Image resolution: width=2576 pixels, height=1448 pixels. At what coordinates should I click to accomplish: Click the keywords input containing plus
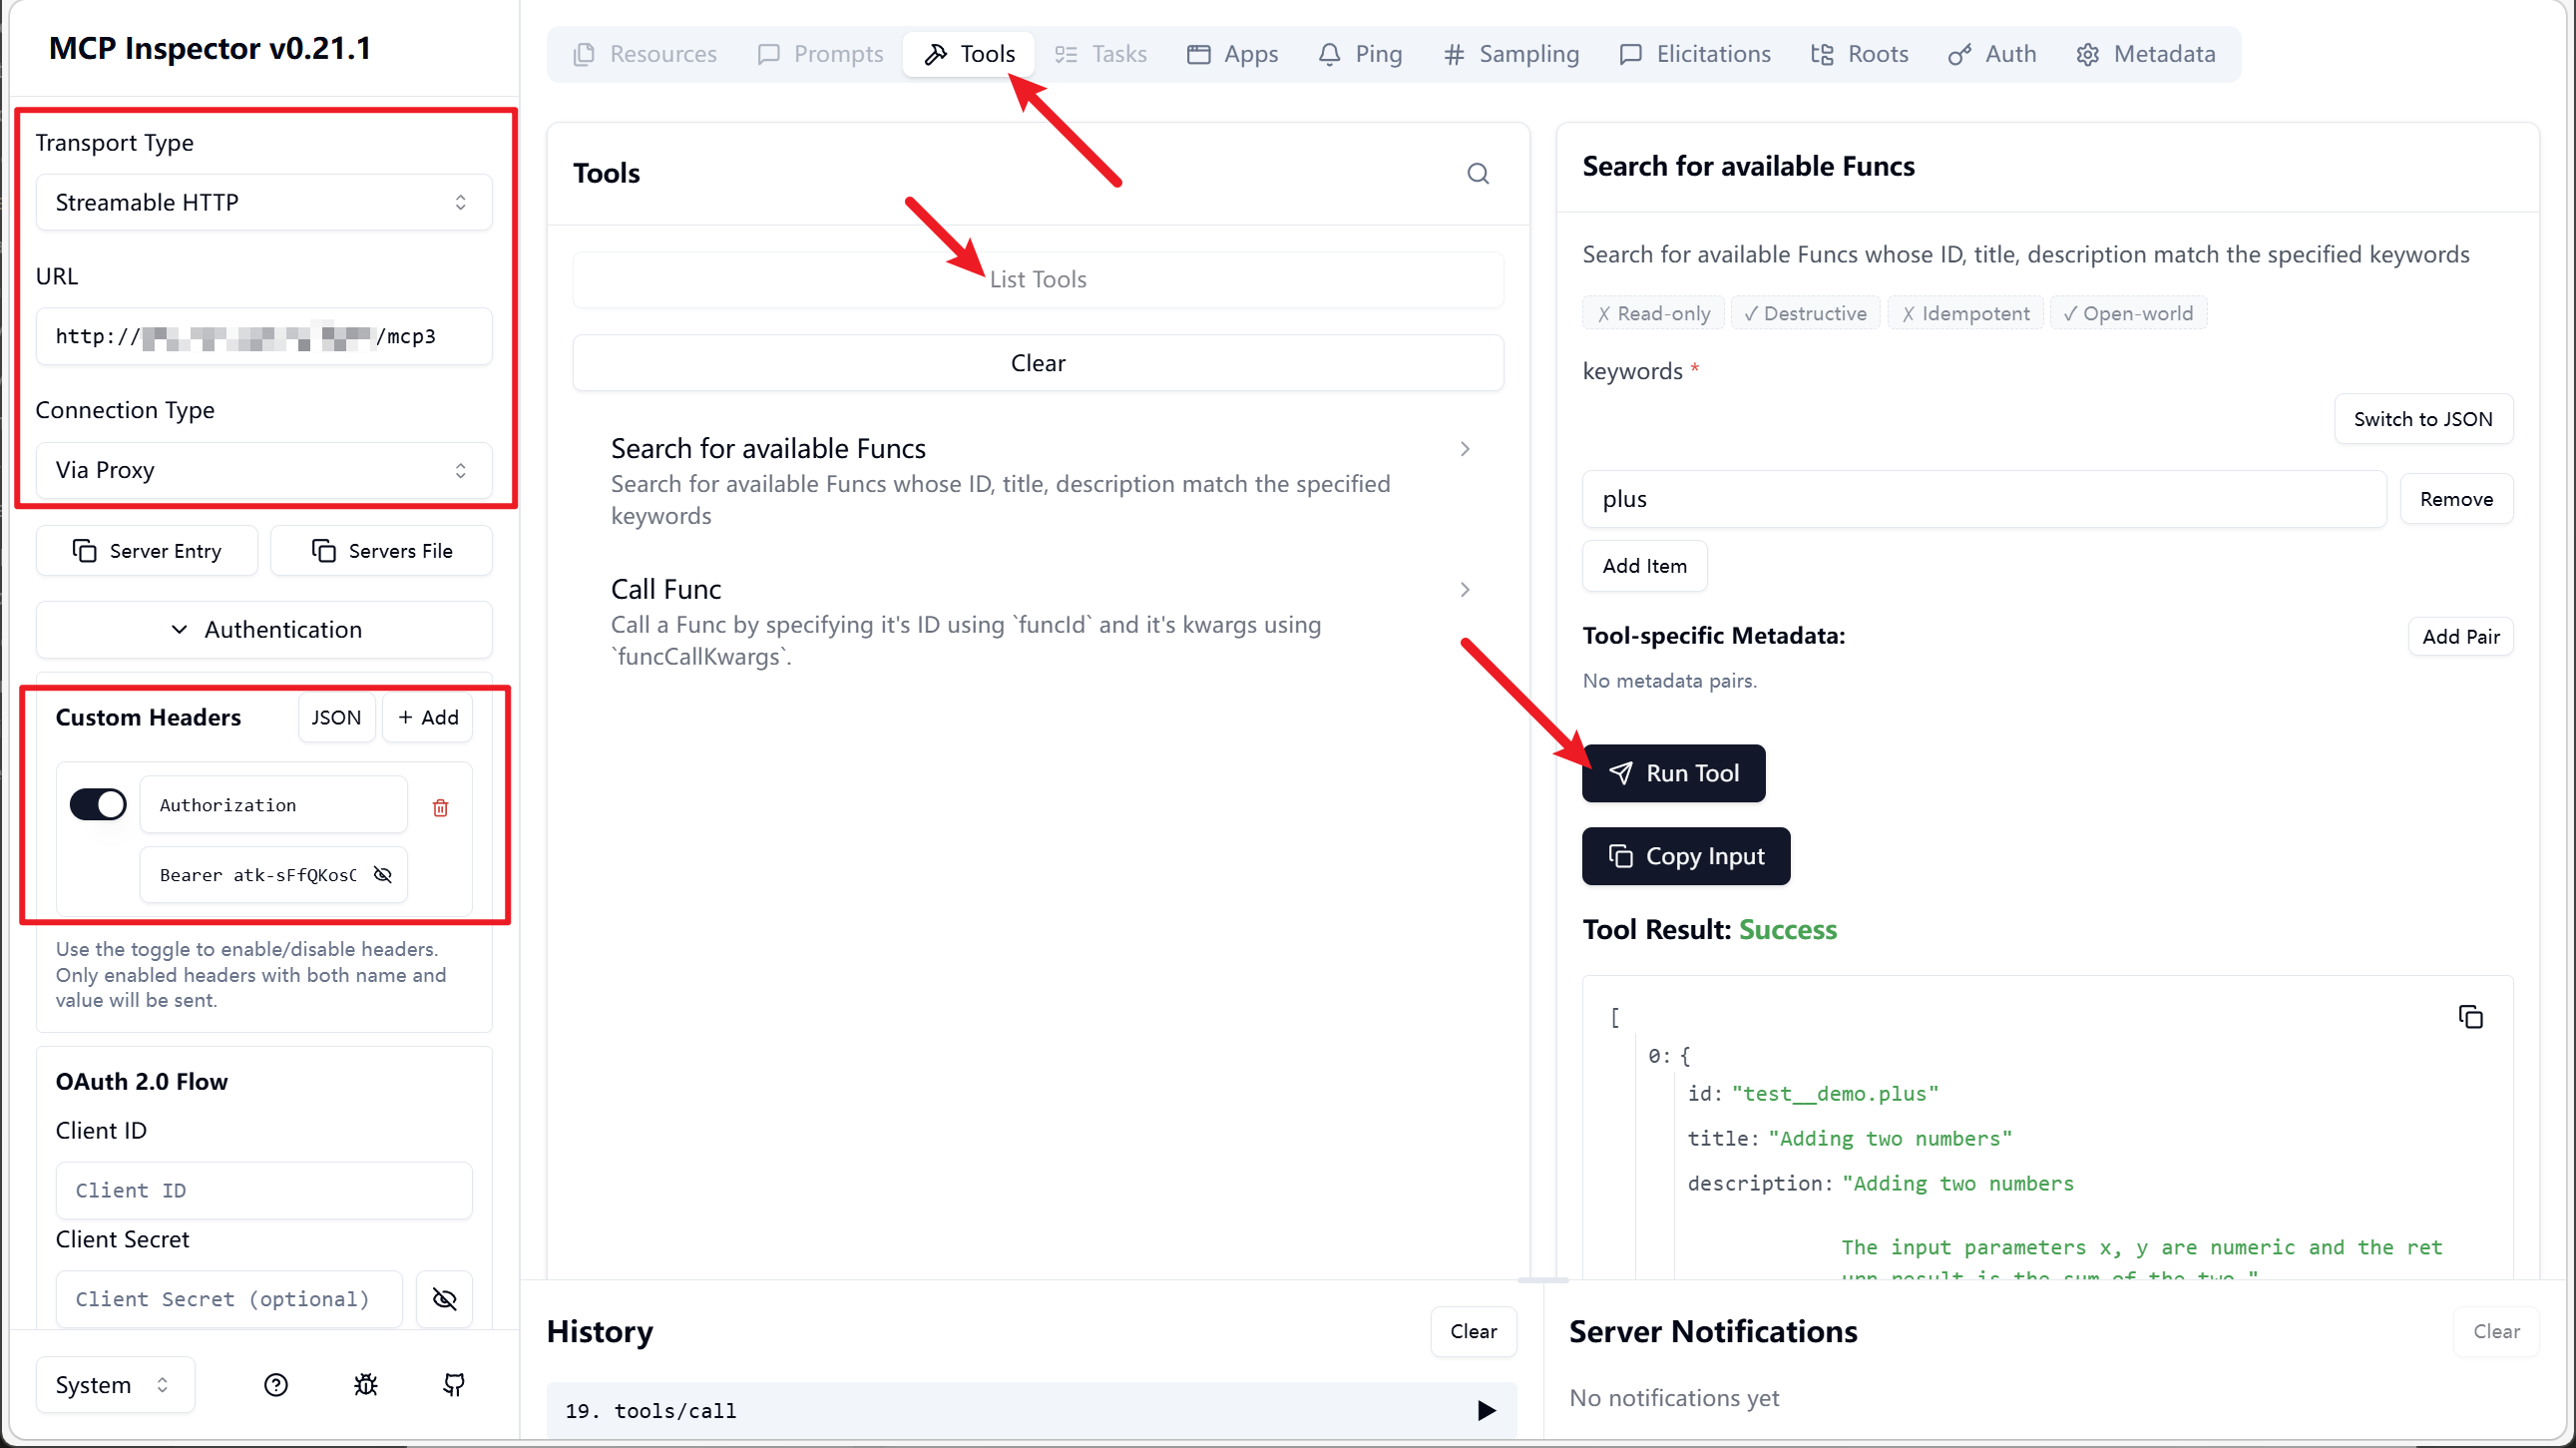1983,499
